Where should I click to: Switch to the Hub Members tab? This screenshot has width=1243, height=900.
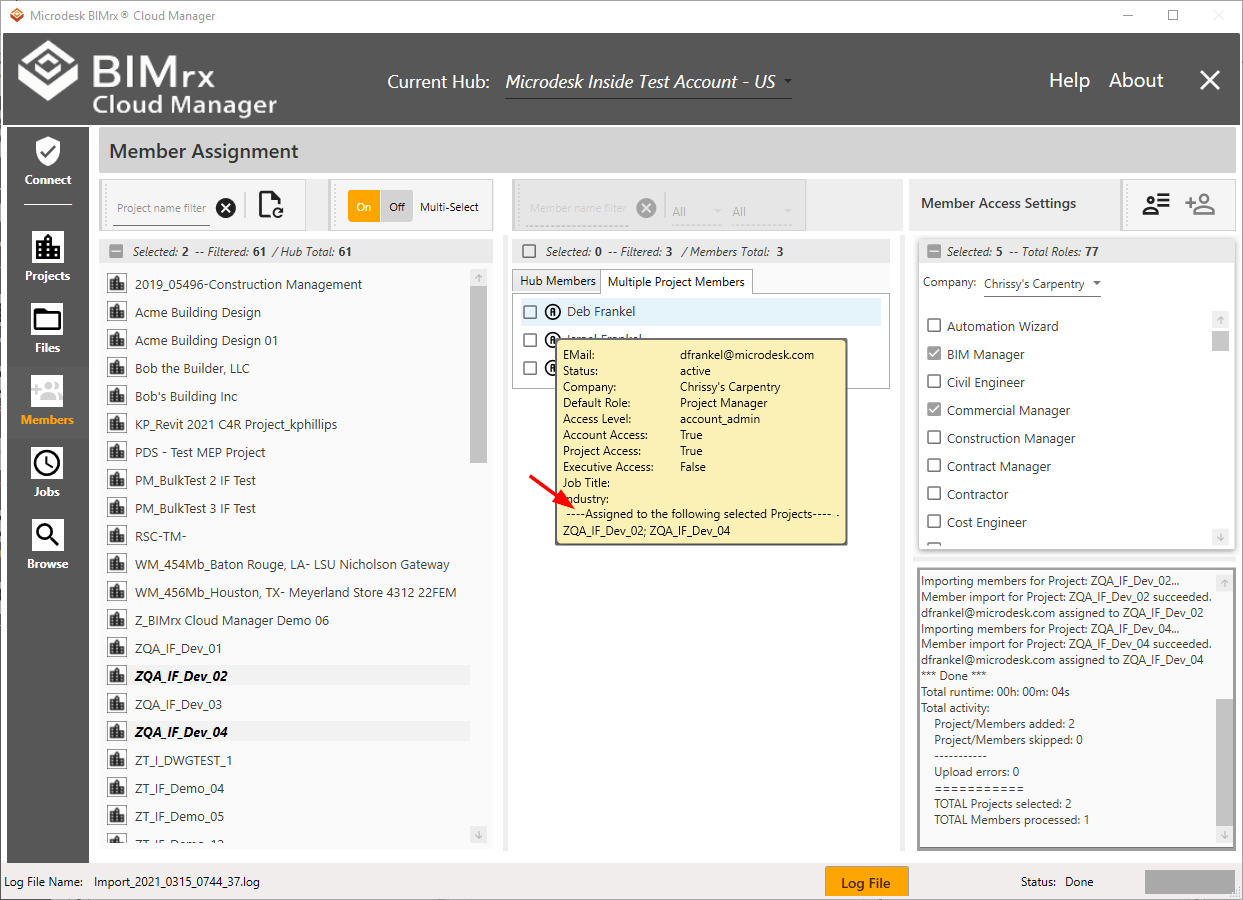click(x=558, y=281)
